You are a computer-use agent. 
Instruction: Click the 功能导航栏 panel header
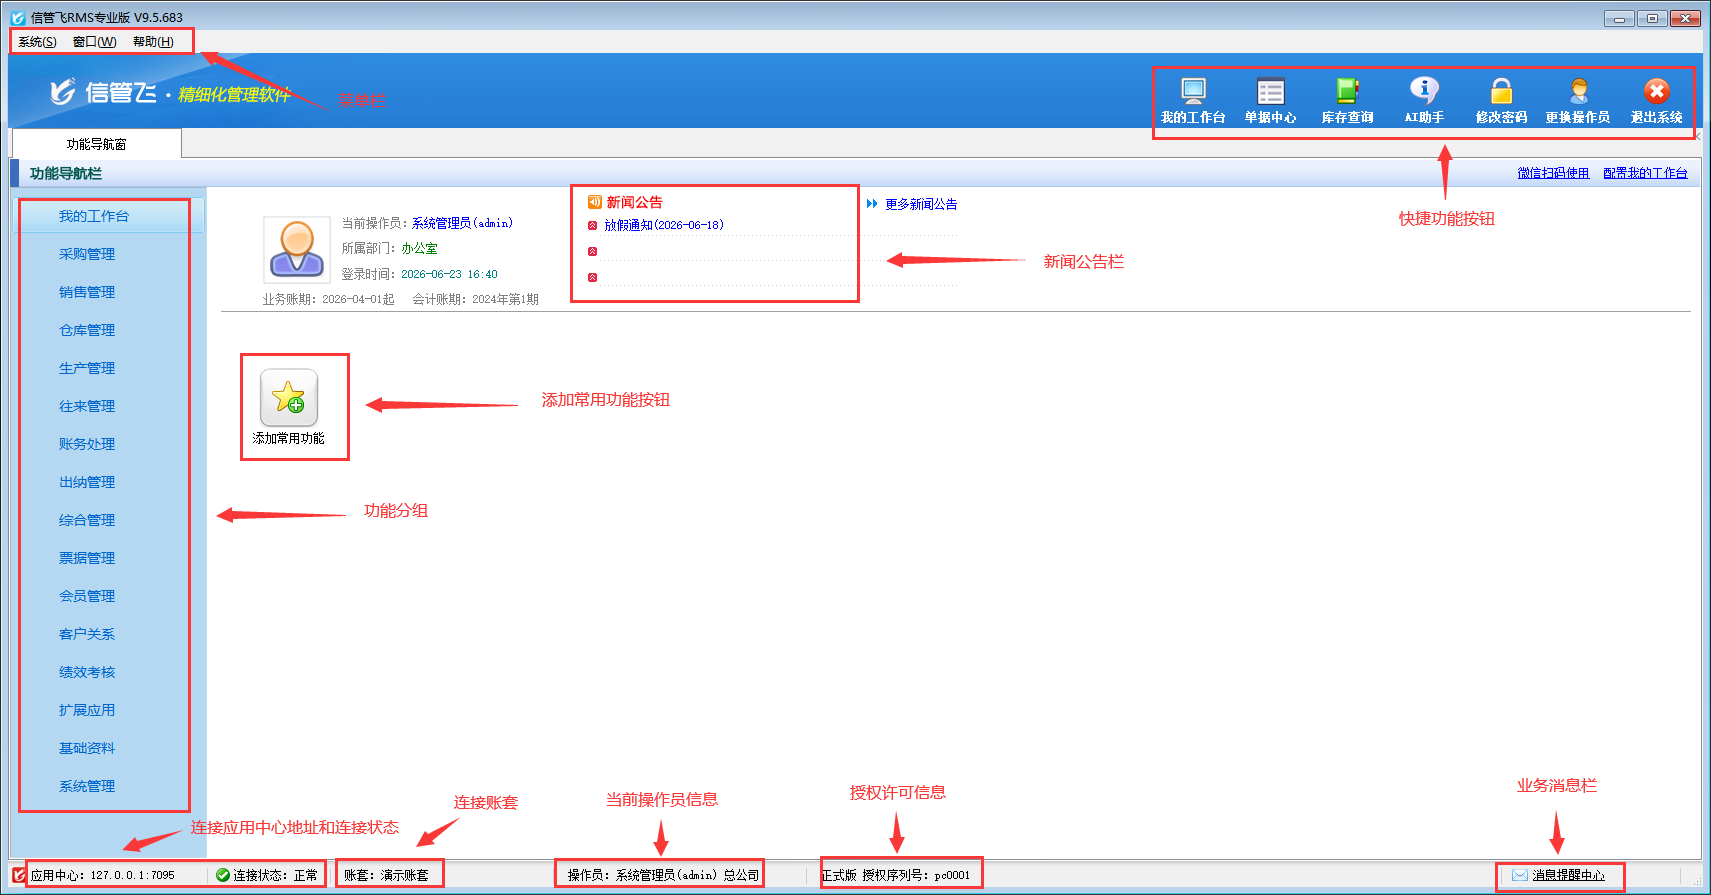point(66,173)
